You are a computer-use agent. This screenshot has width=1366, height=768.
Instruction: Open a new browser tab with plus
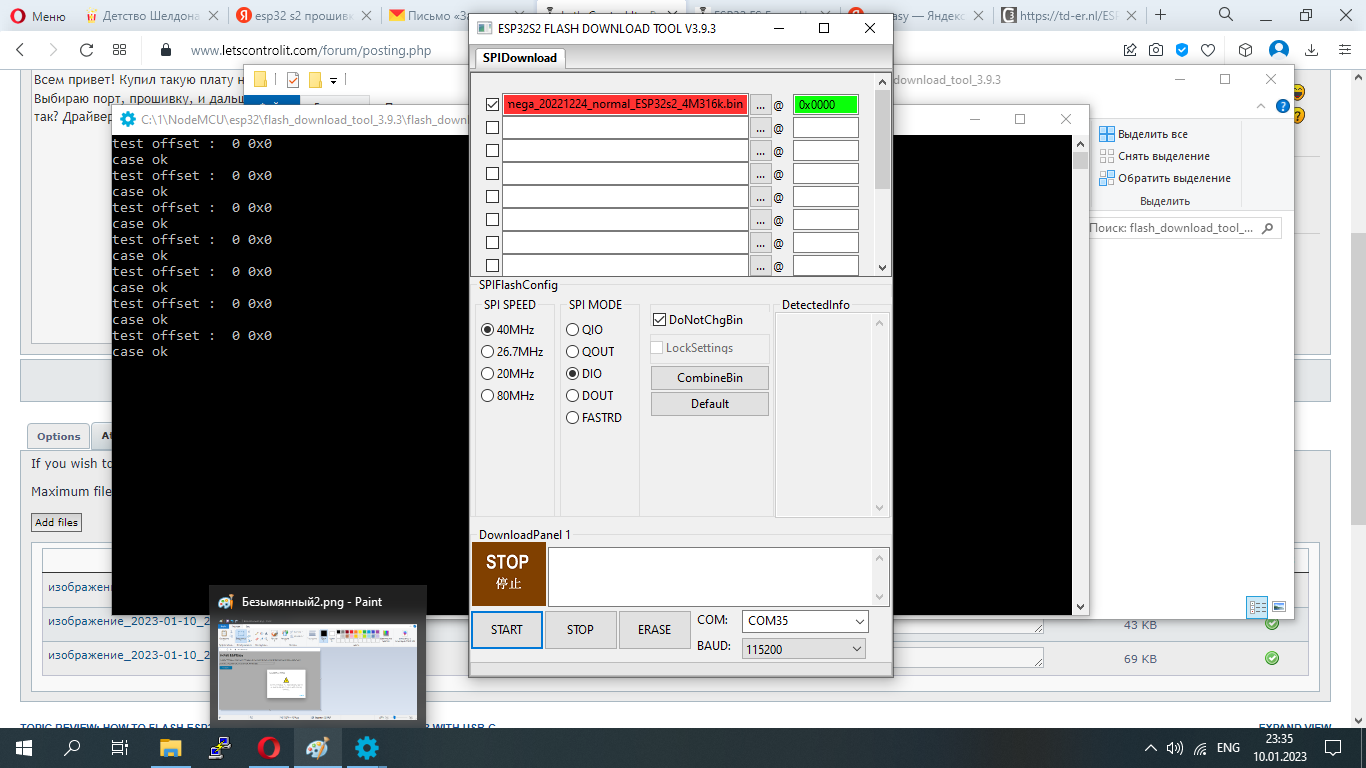tap(1161, 16)
